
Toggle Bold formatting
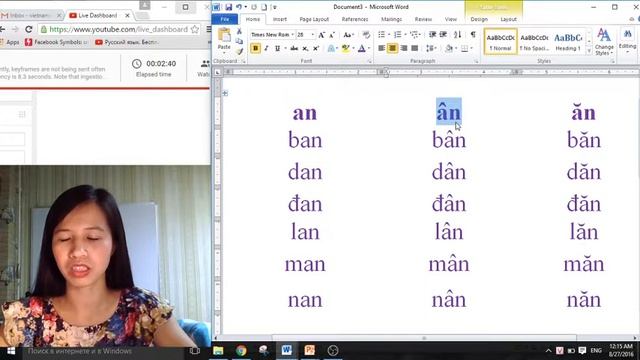coord(256,48)
